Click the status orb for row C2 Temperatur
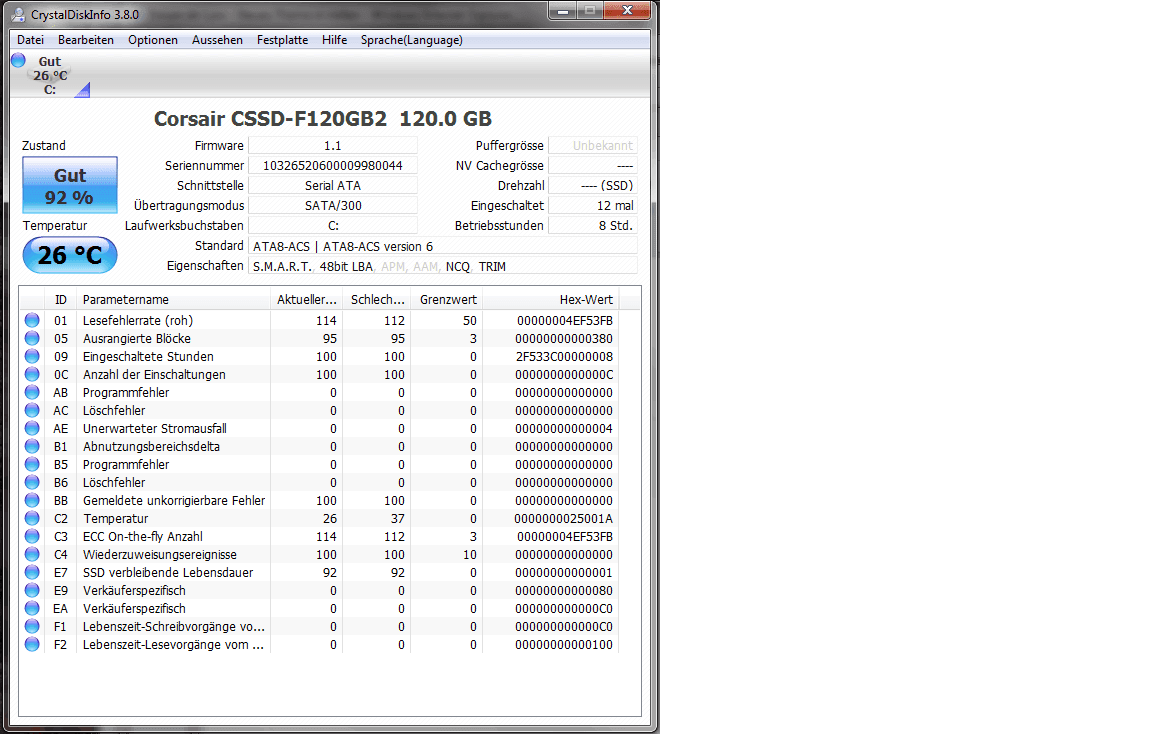1152x734 pixels. point(32,518)
